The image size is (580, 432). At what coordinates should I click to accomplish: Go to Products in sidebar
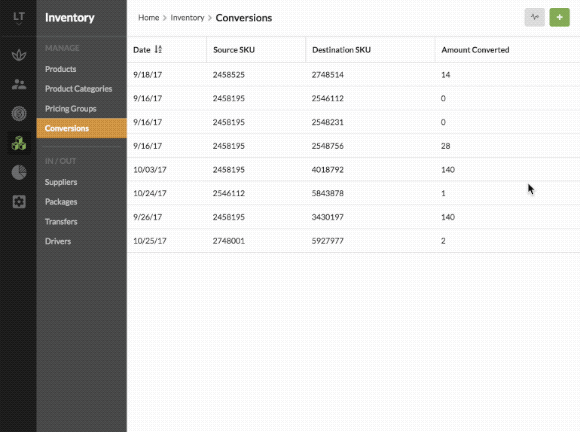click(x=61, y=69)
